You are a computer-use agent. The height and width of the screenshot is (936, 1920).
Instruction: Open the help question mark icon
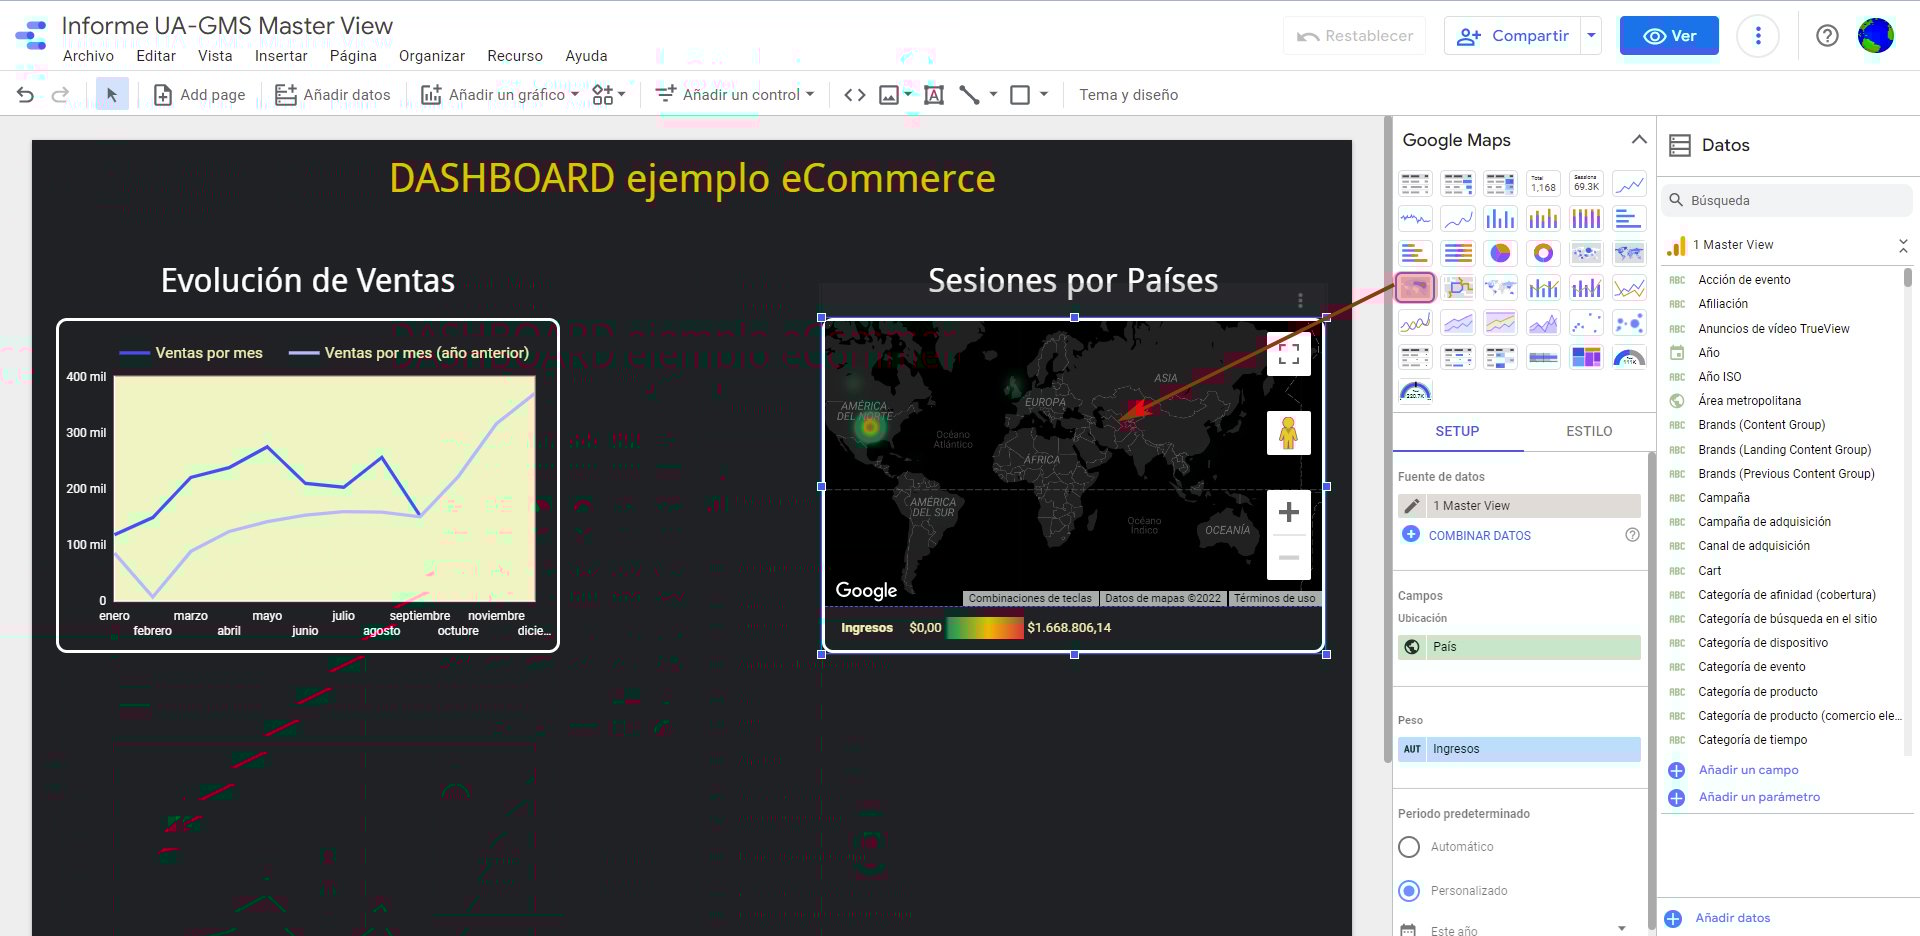pos(1827,36)
